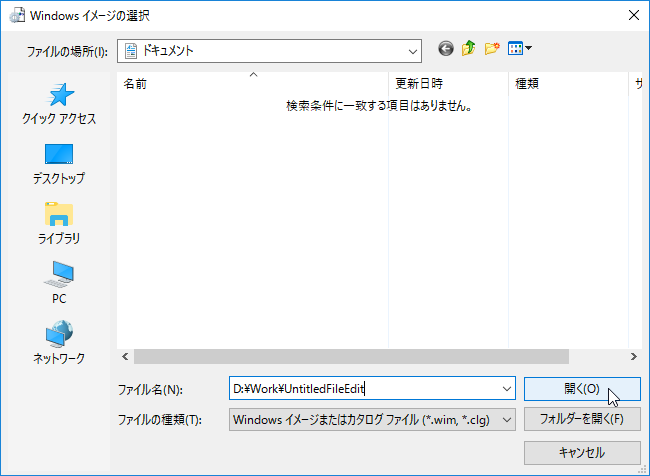Viewport: 650px width, 476px height.
Task: Sort by the 種類 type column header
Action: [568, 84]
